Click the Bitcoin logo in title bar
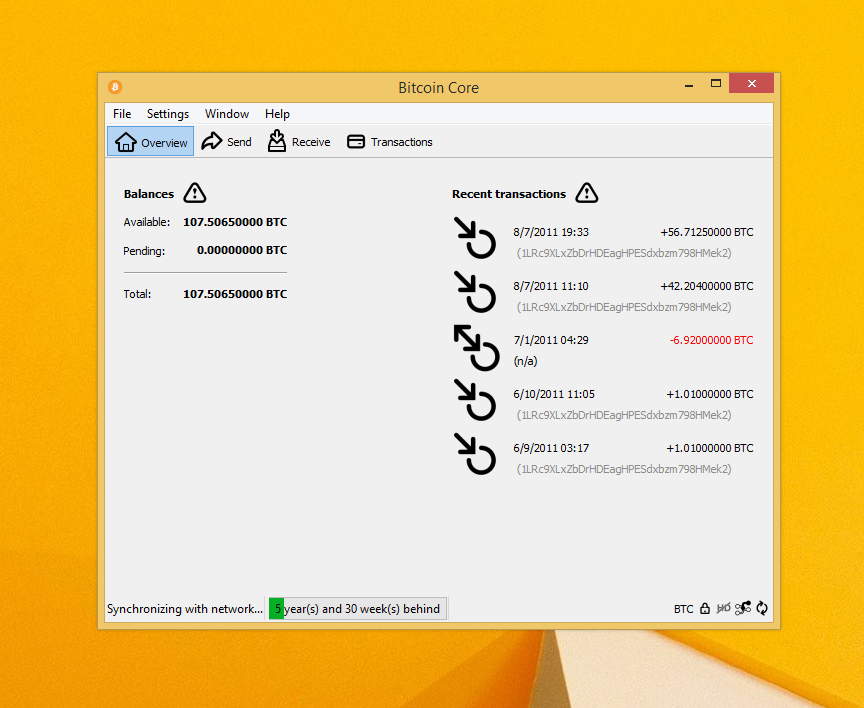The width and height of the screenshot is (864, 708). pyautogui.click(x=115, y=87)
